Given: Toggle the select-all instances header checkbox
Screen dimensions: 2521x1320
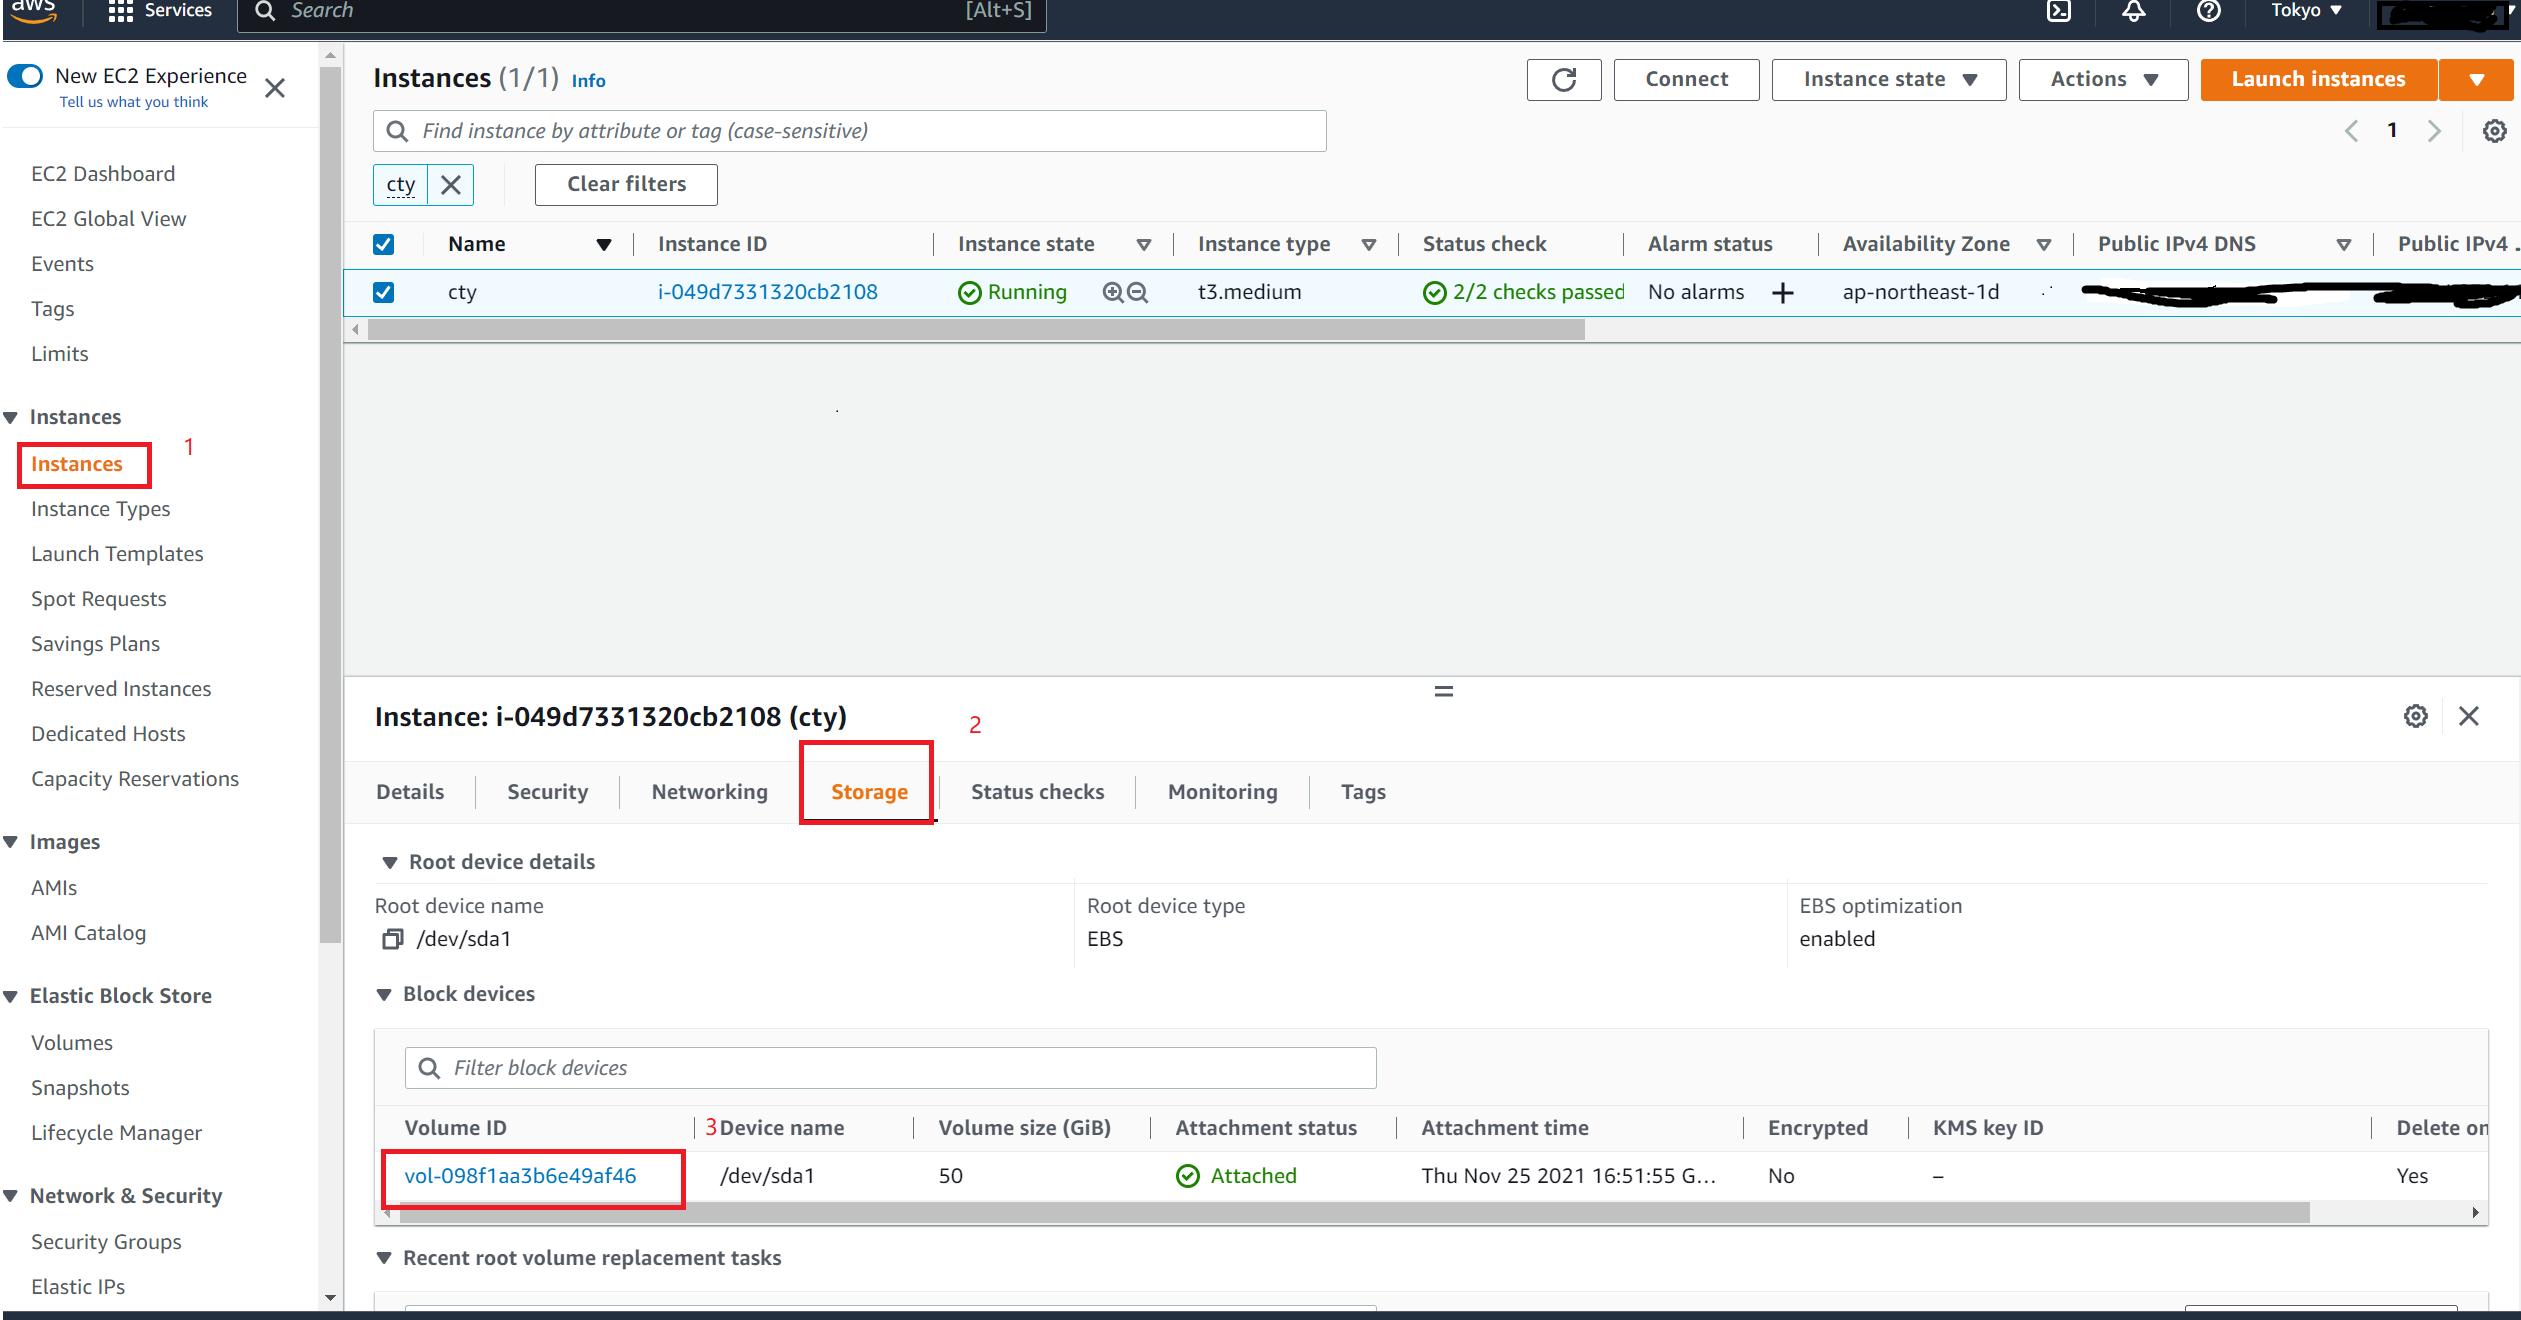Looking at the screenshot, I should click(x=384, y=243).
